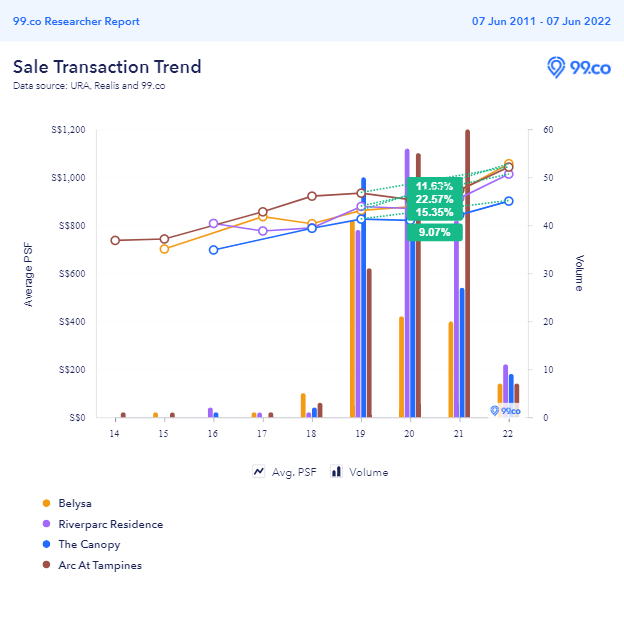Click the Volume legend text
The height and width of the screenshot is (640, 624).
[369, 472]
